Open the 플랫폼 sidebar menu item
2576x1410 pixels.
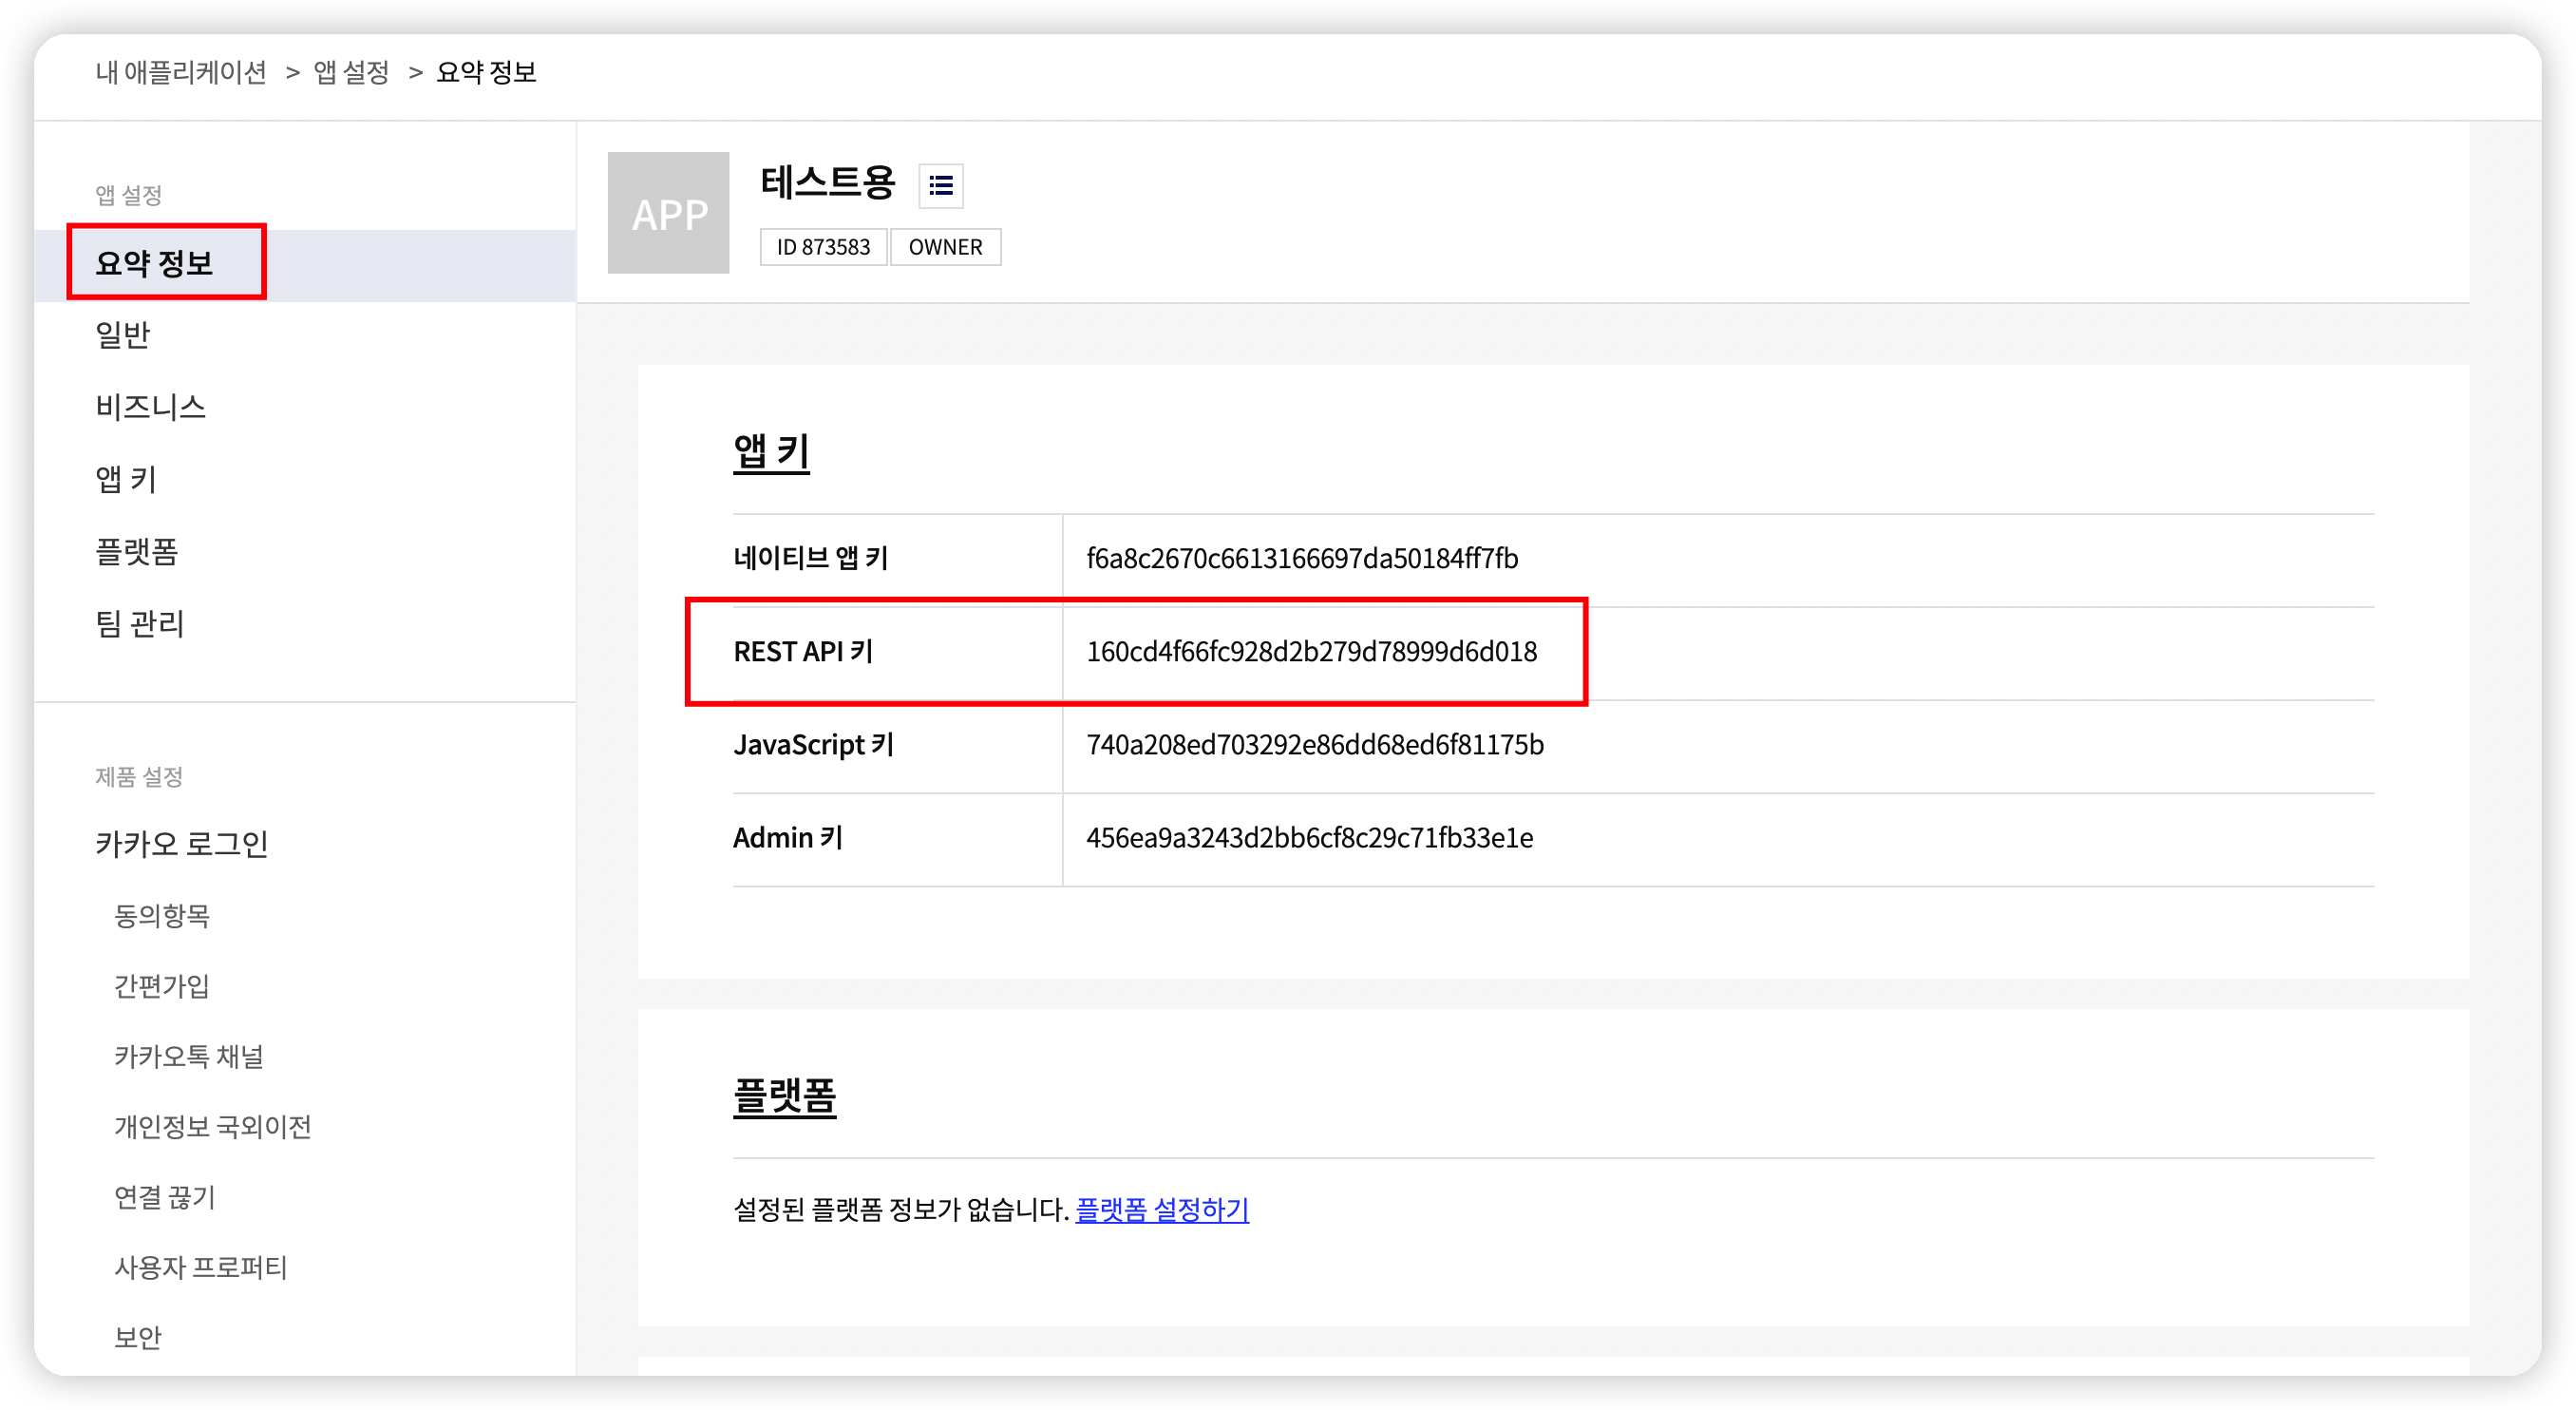pos(136,551)
